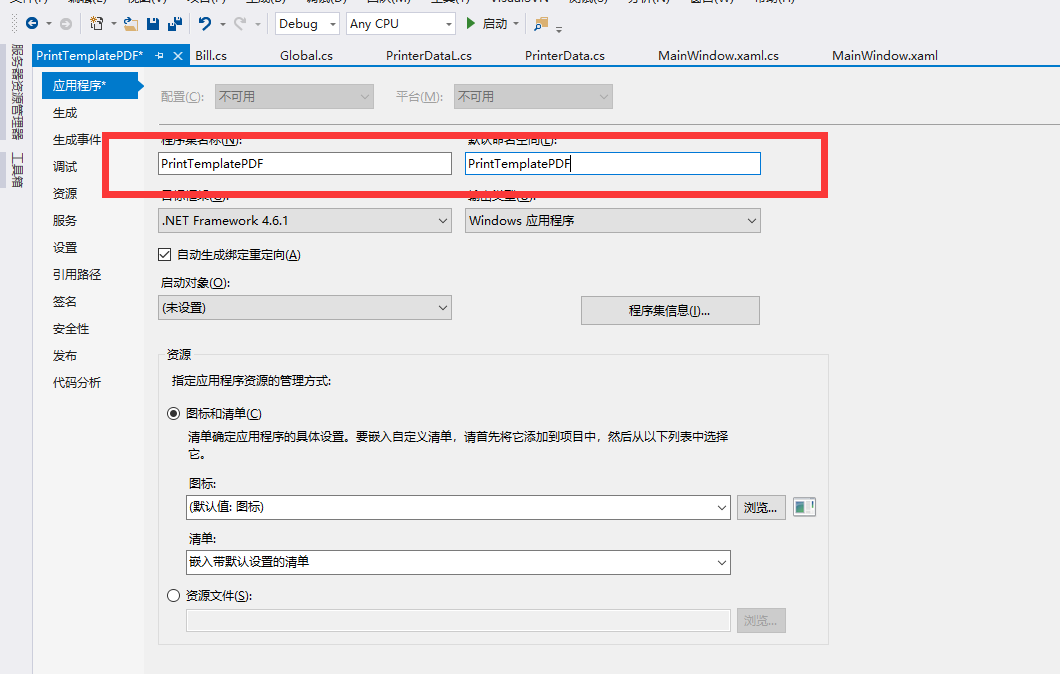Click the New Project toolbar icon
This screenshot has height=674, width=1060.
click(x=97, y=24)
